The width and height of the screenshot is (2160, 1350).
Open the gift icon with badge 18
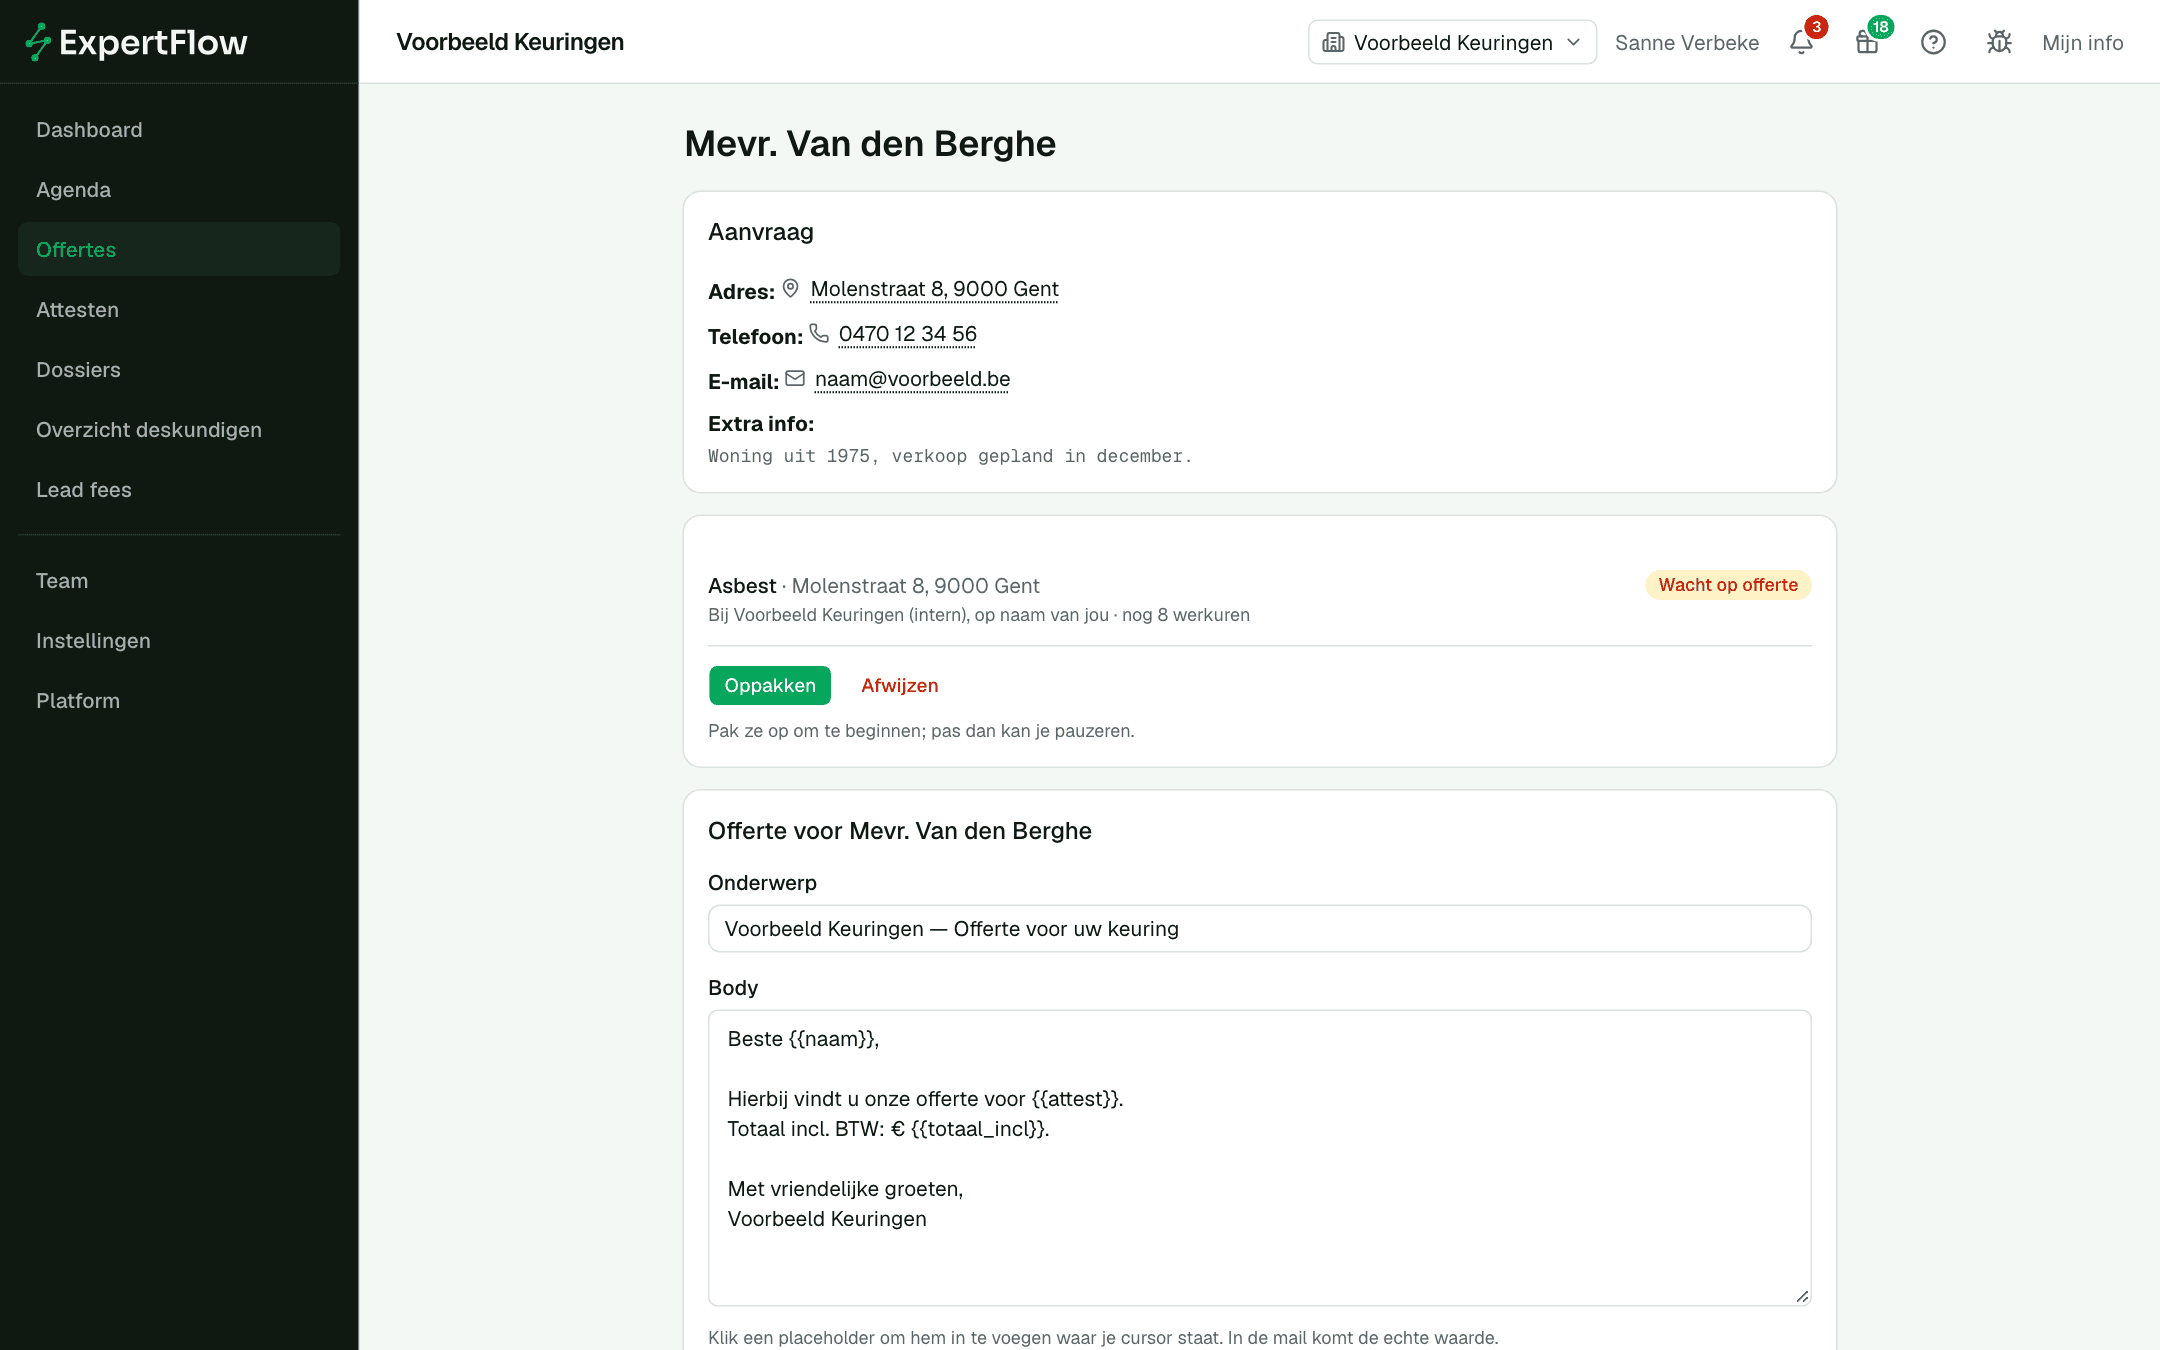coord(1867,42)
